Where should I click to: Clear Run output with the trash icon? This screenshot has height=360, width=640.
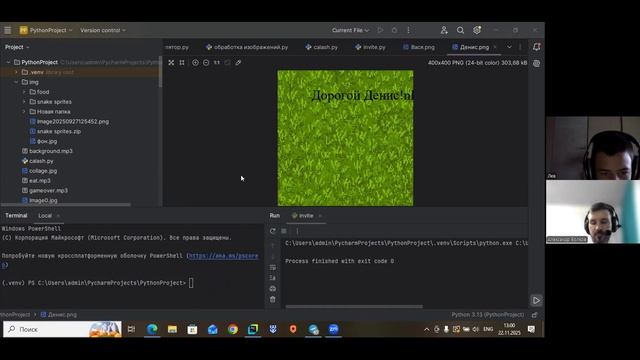click(x=273, y=299)
